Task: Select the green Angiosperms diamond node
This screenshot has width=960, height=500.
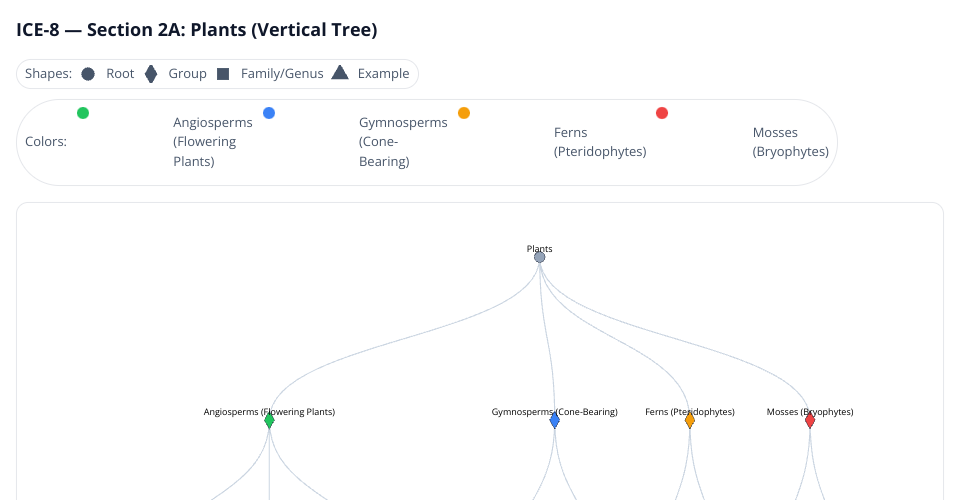Action: [x=269, y=421]
